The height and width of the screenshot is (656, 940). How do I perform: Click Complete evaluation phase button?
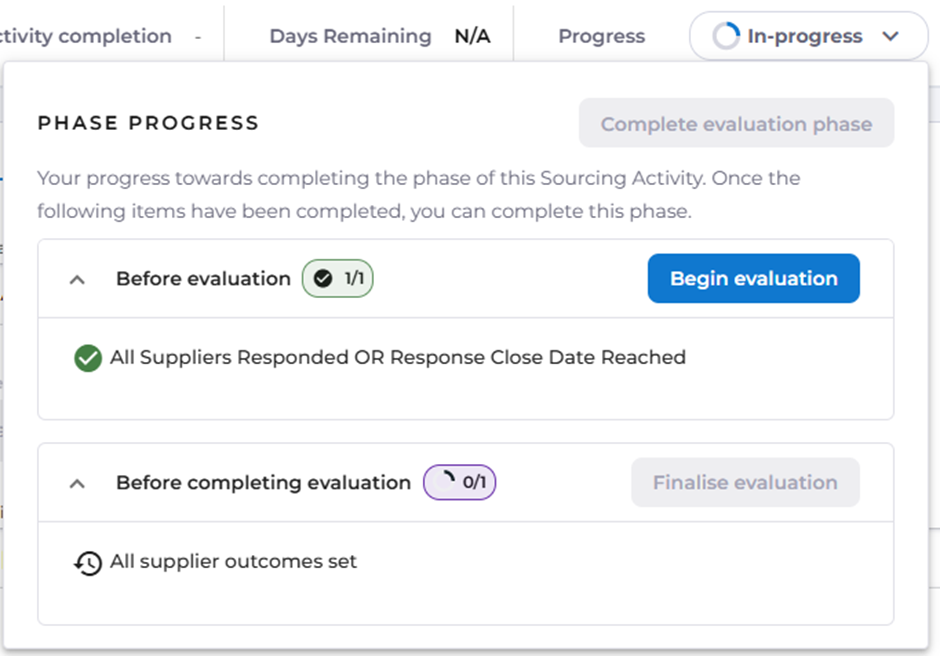pos(736,125)
